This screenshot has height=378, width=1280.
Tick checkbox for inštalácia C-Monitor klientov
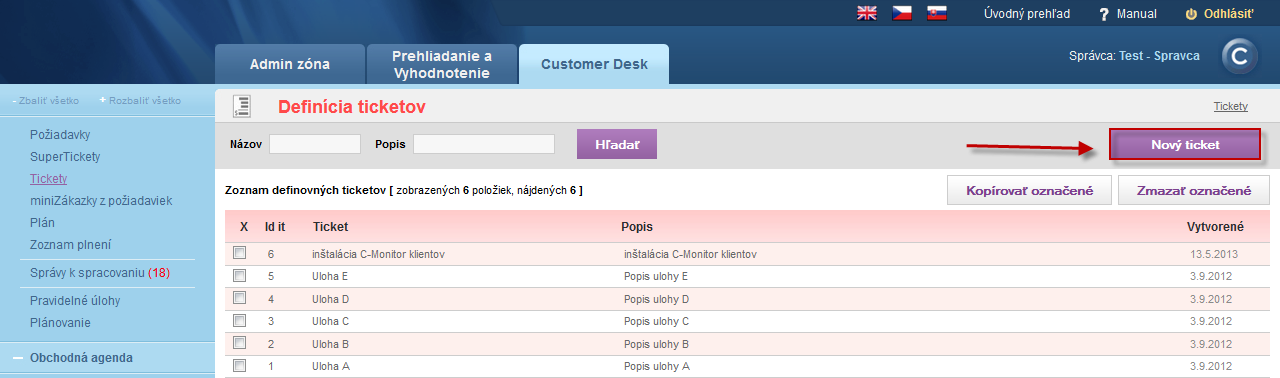pyautogui.click(x=240, y=253)
